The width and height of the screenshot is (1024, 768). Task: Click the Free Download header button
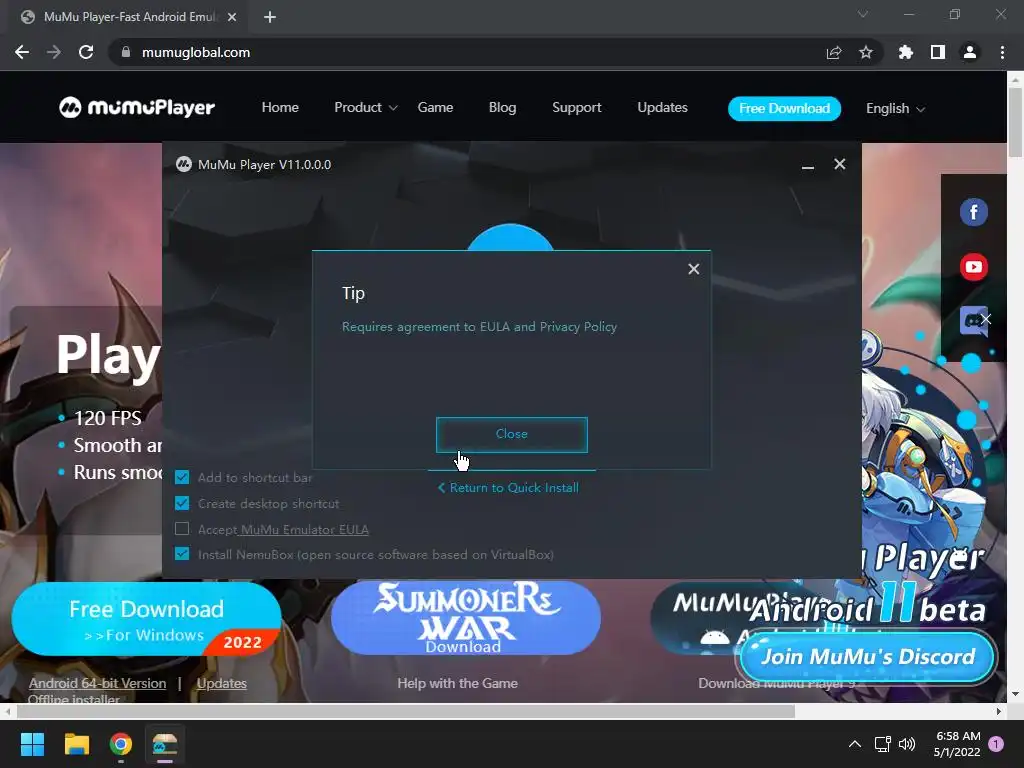point(784,108)
